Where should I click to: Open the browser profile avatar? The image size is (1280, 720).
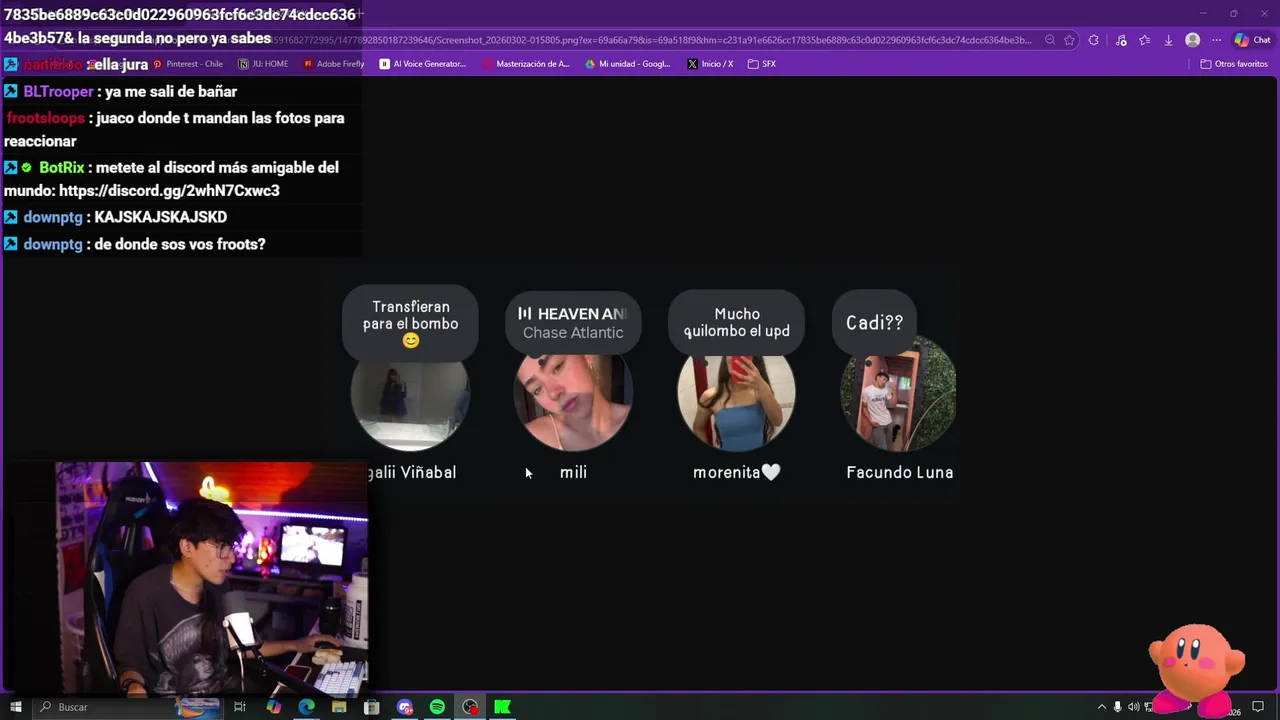1192,40
